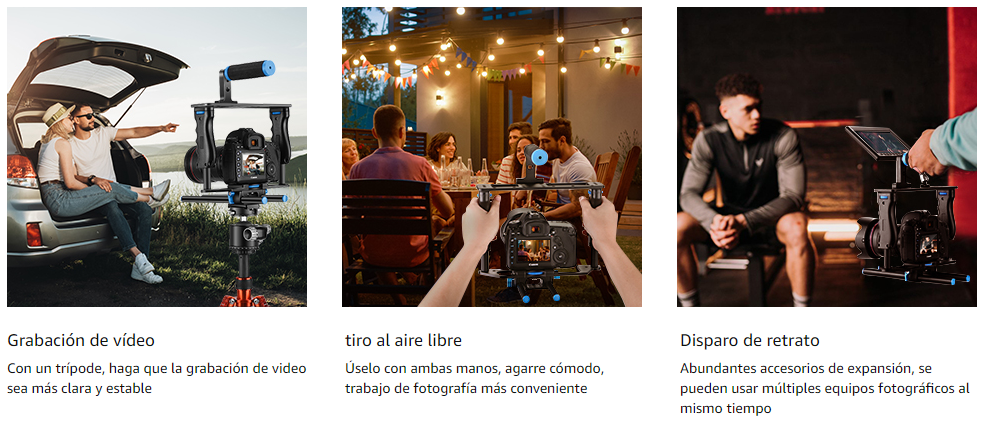Click the seated man in the gray jacket

point(743,189)
